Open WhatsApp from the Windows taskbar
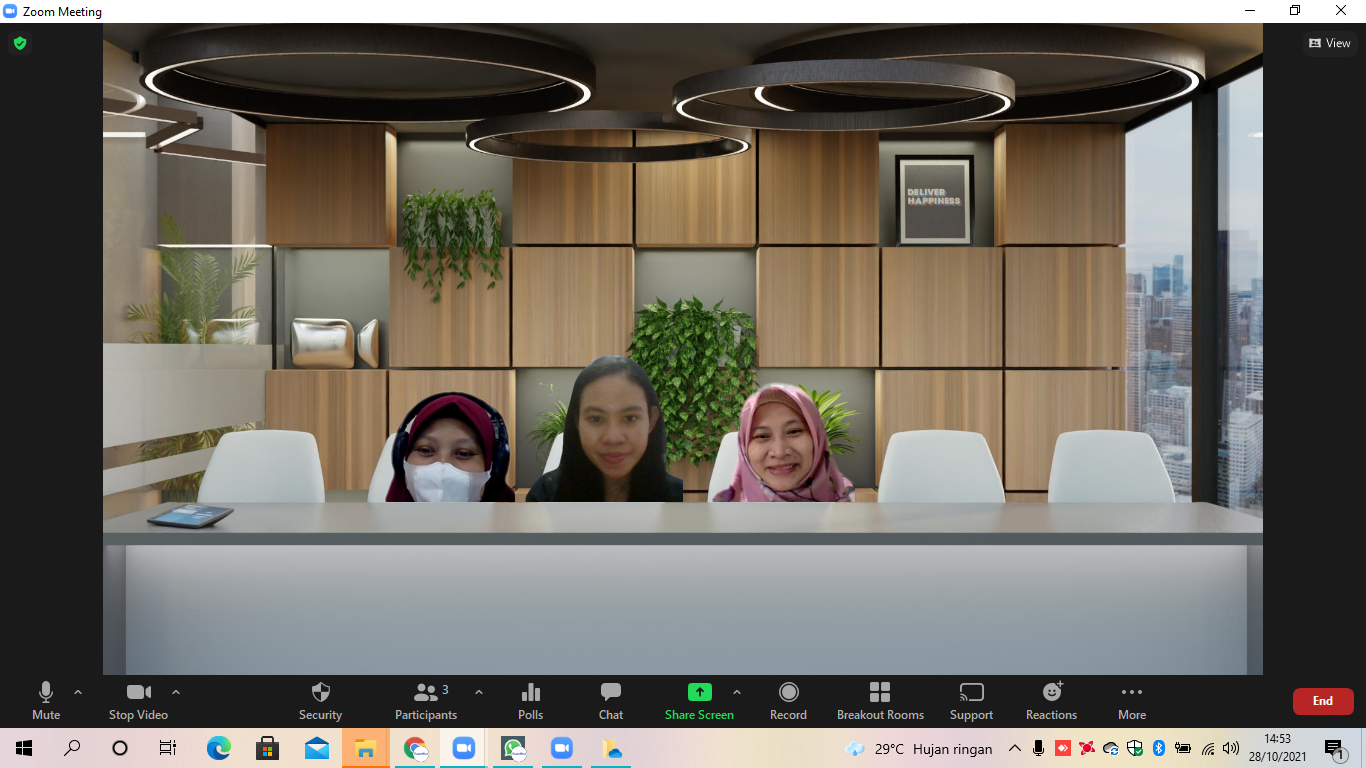The image size is (1366, 768). [x=513, y=748]
